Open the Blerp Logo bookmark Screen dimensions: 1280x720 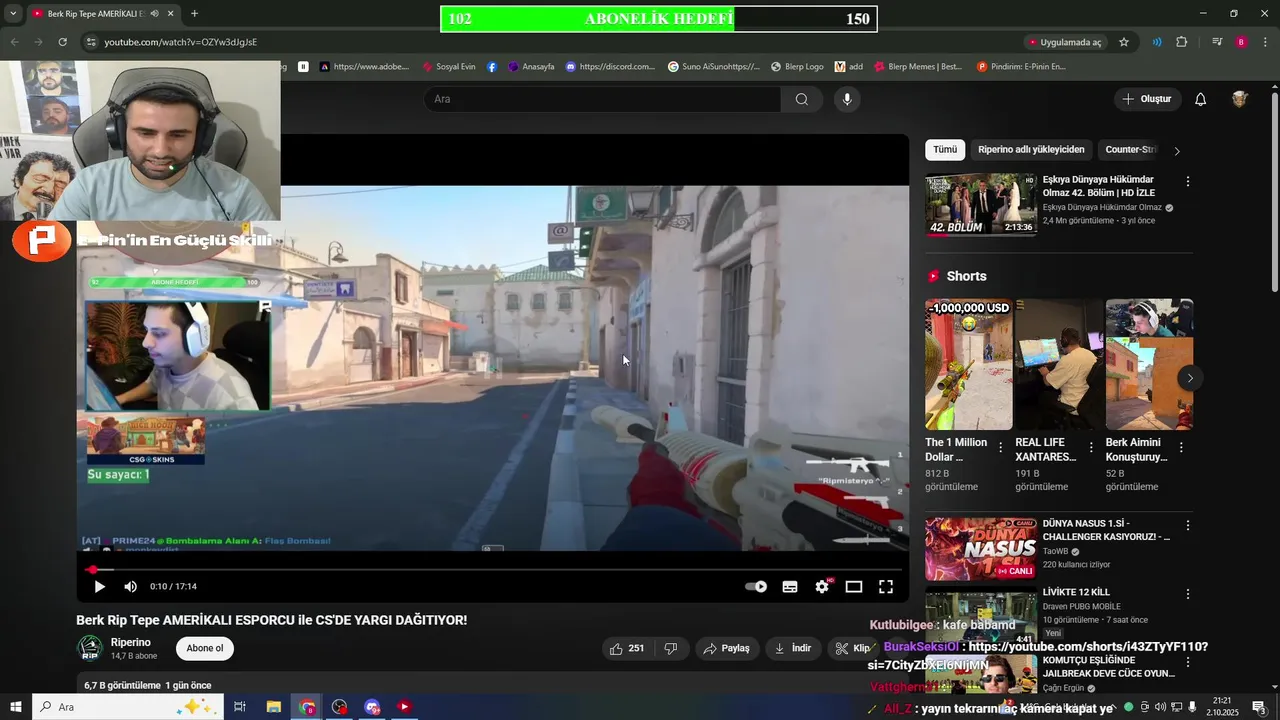click(797, 67)
